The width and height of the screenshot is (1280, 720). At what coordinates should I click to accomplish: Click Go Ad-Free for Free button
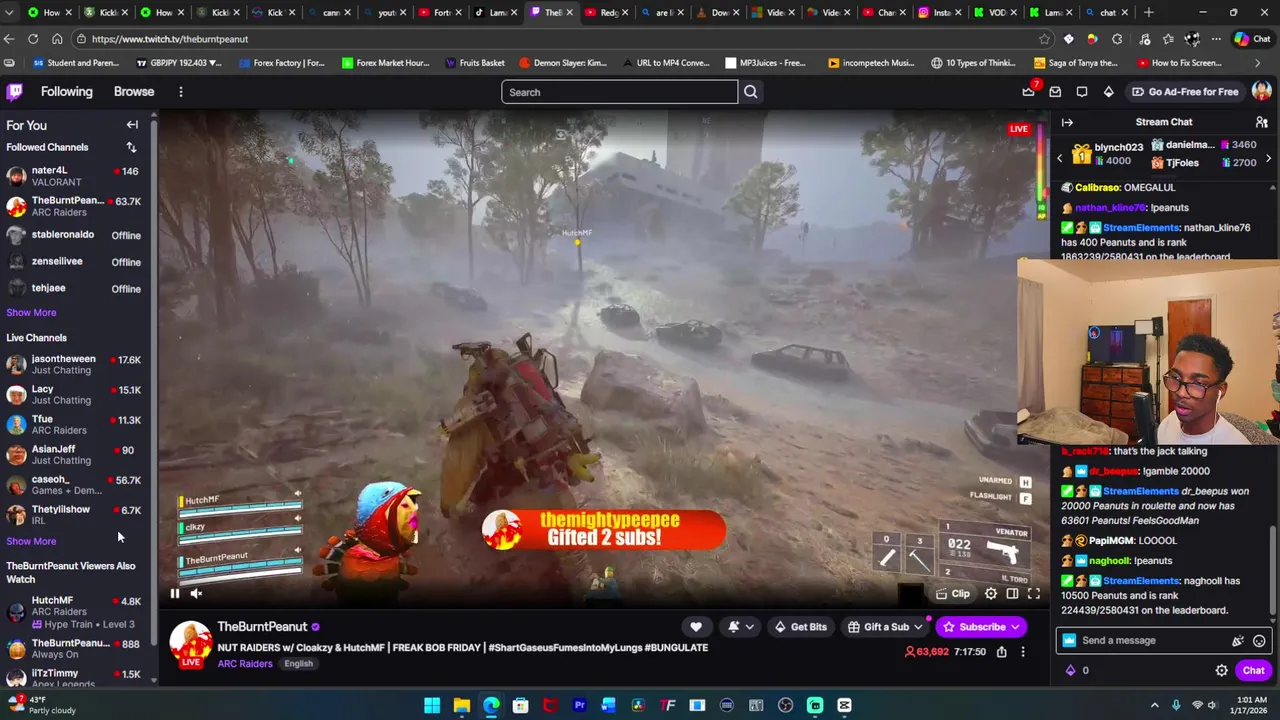coord(1185,92)
